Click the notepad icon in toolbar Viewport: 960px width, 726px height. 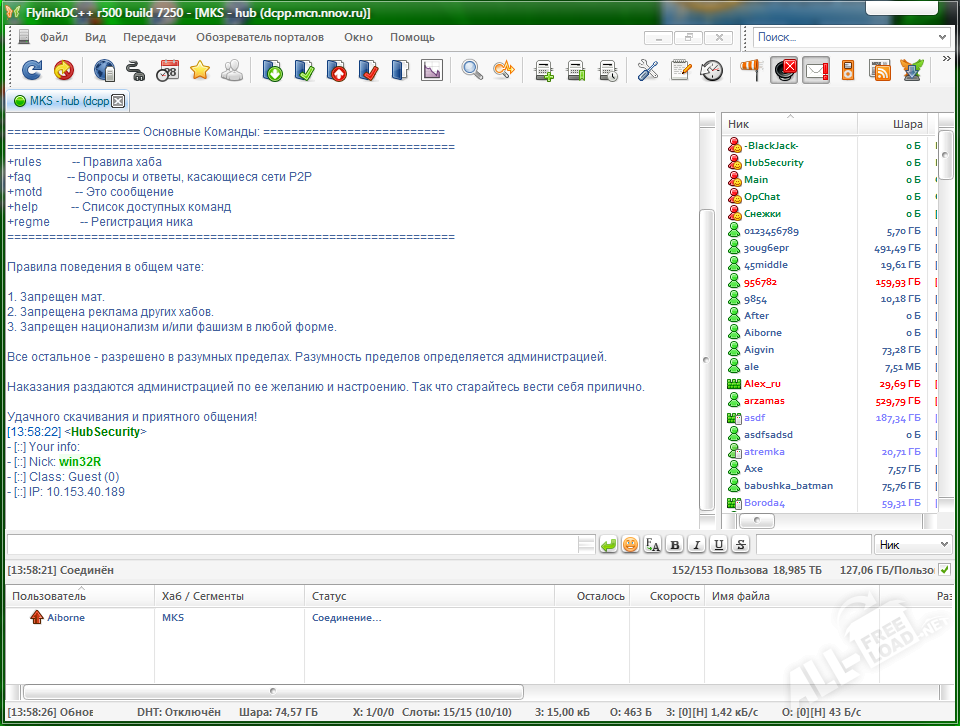(680, 70)
